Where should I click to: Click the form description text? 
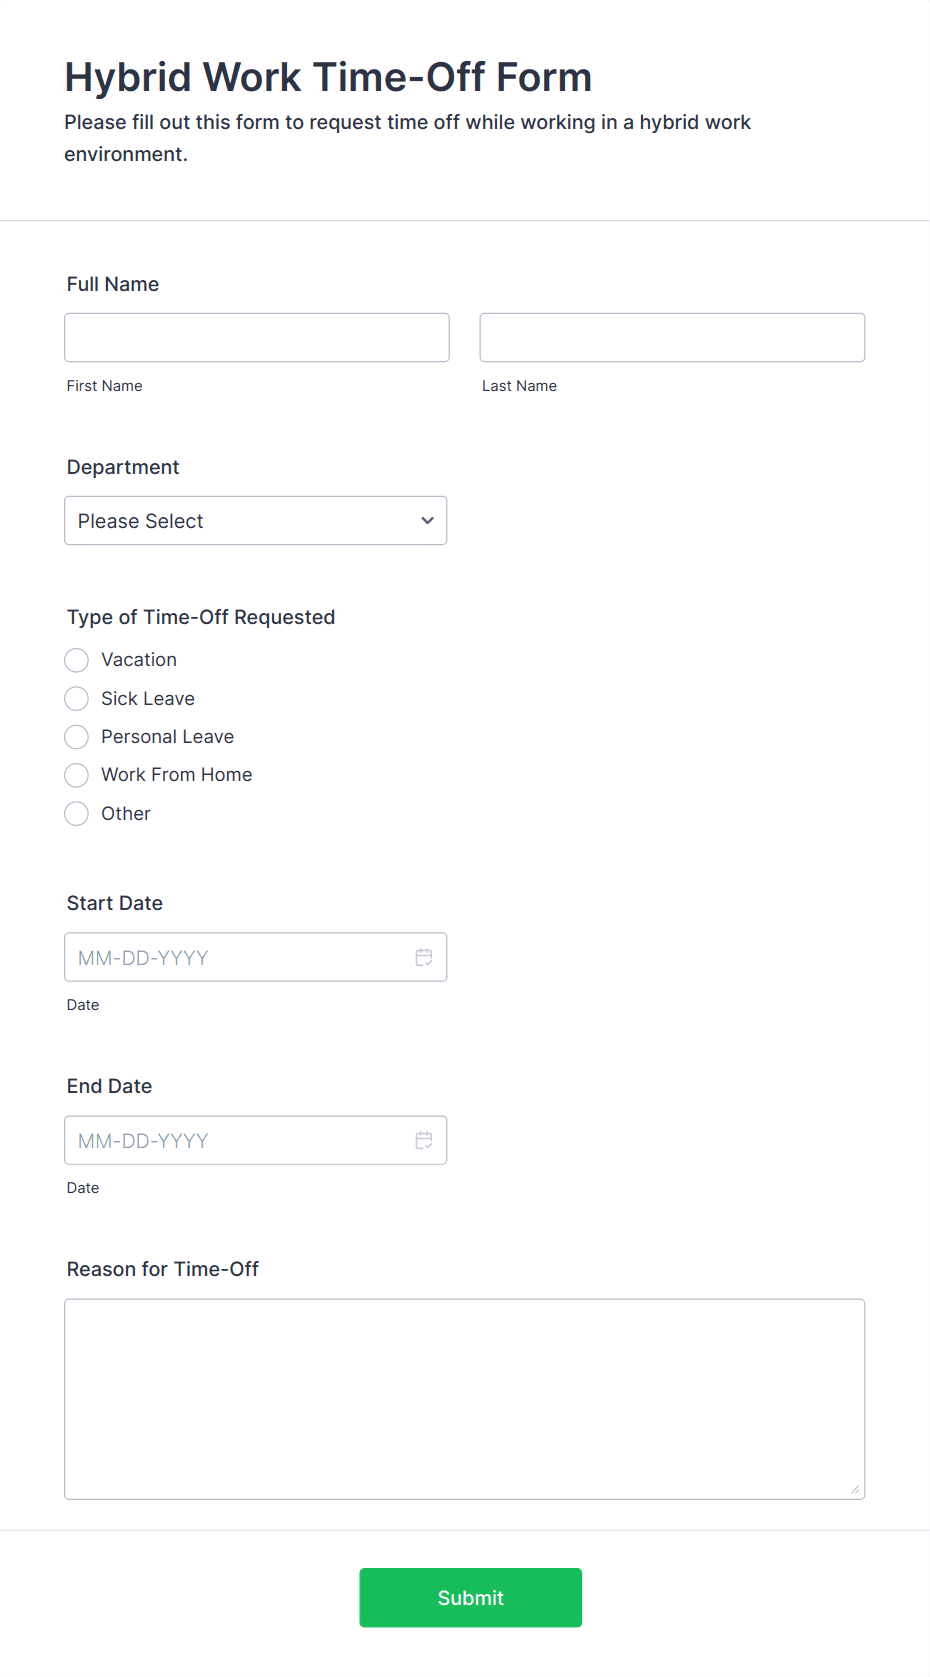tap(407, 137)
